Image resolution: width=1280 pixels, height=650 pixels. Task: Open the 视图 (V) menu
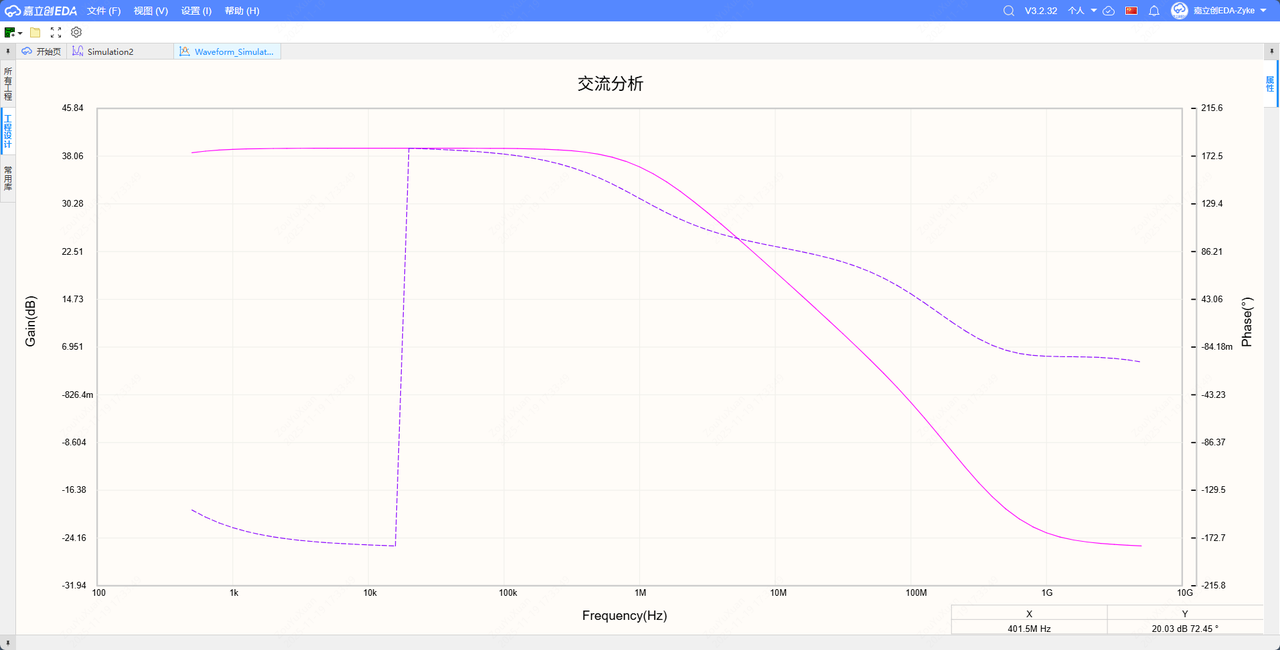click(150, 10)
